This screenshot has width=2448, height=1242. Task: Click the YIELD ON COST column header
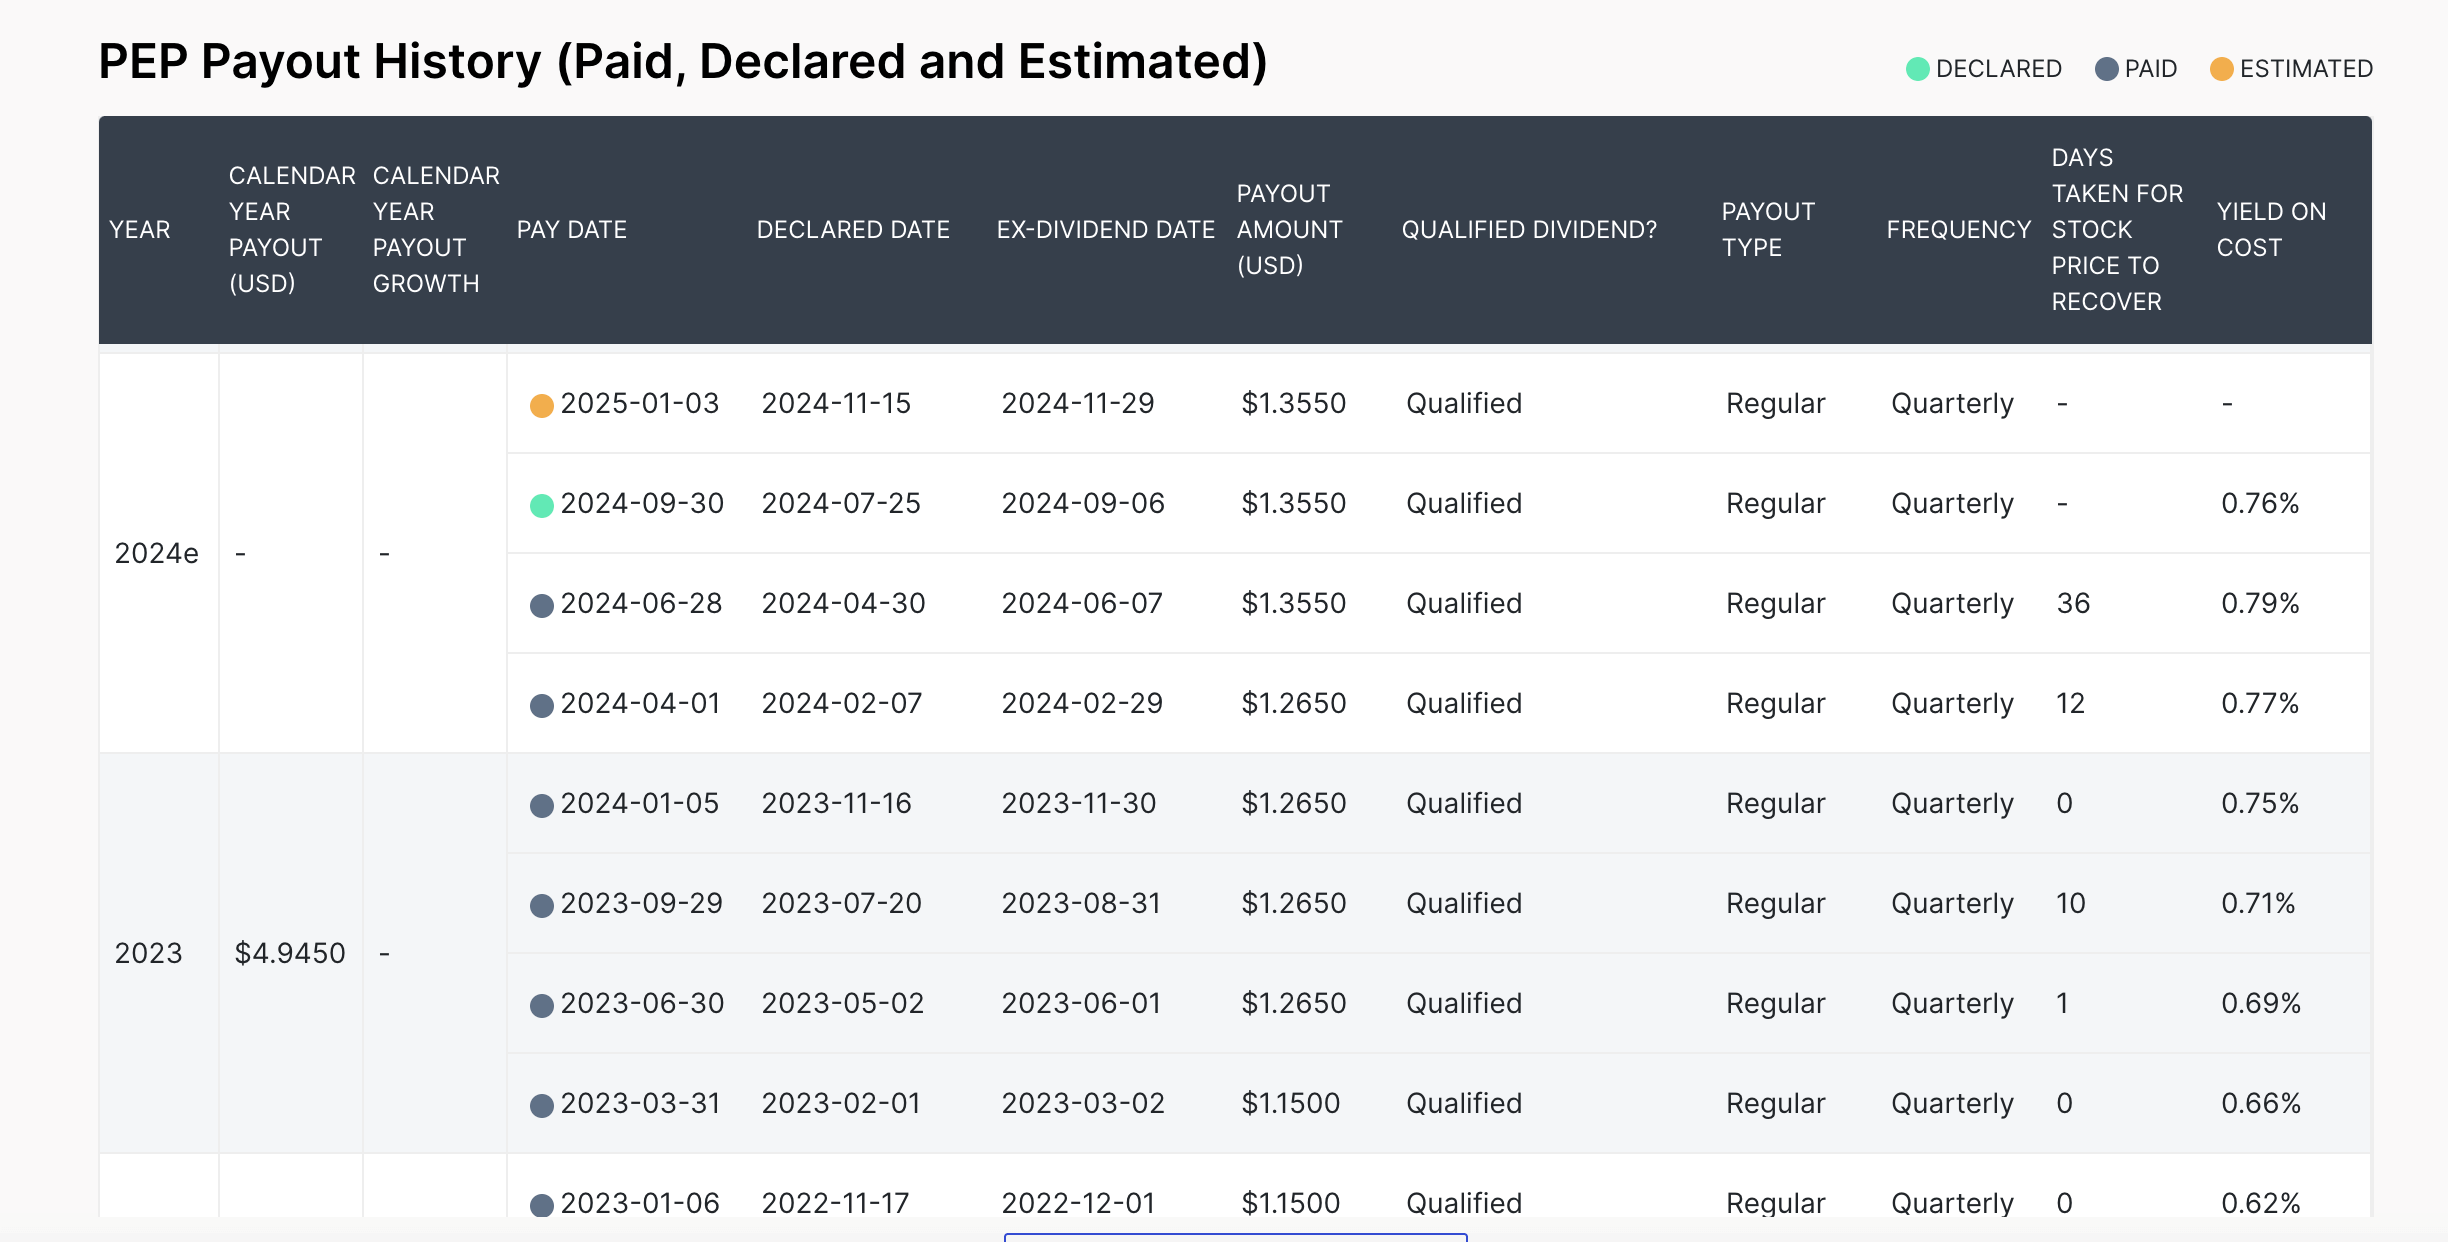[x=2271, y=230]
